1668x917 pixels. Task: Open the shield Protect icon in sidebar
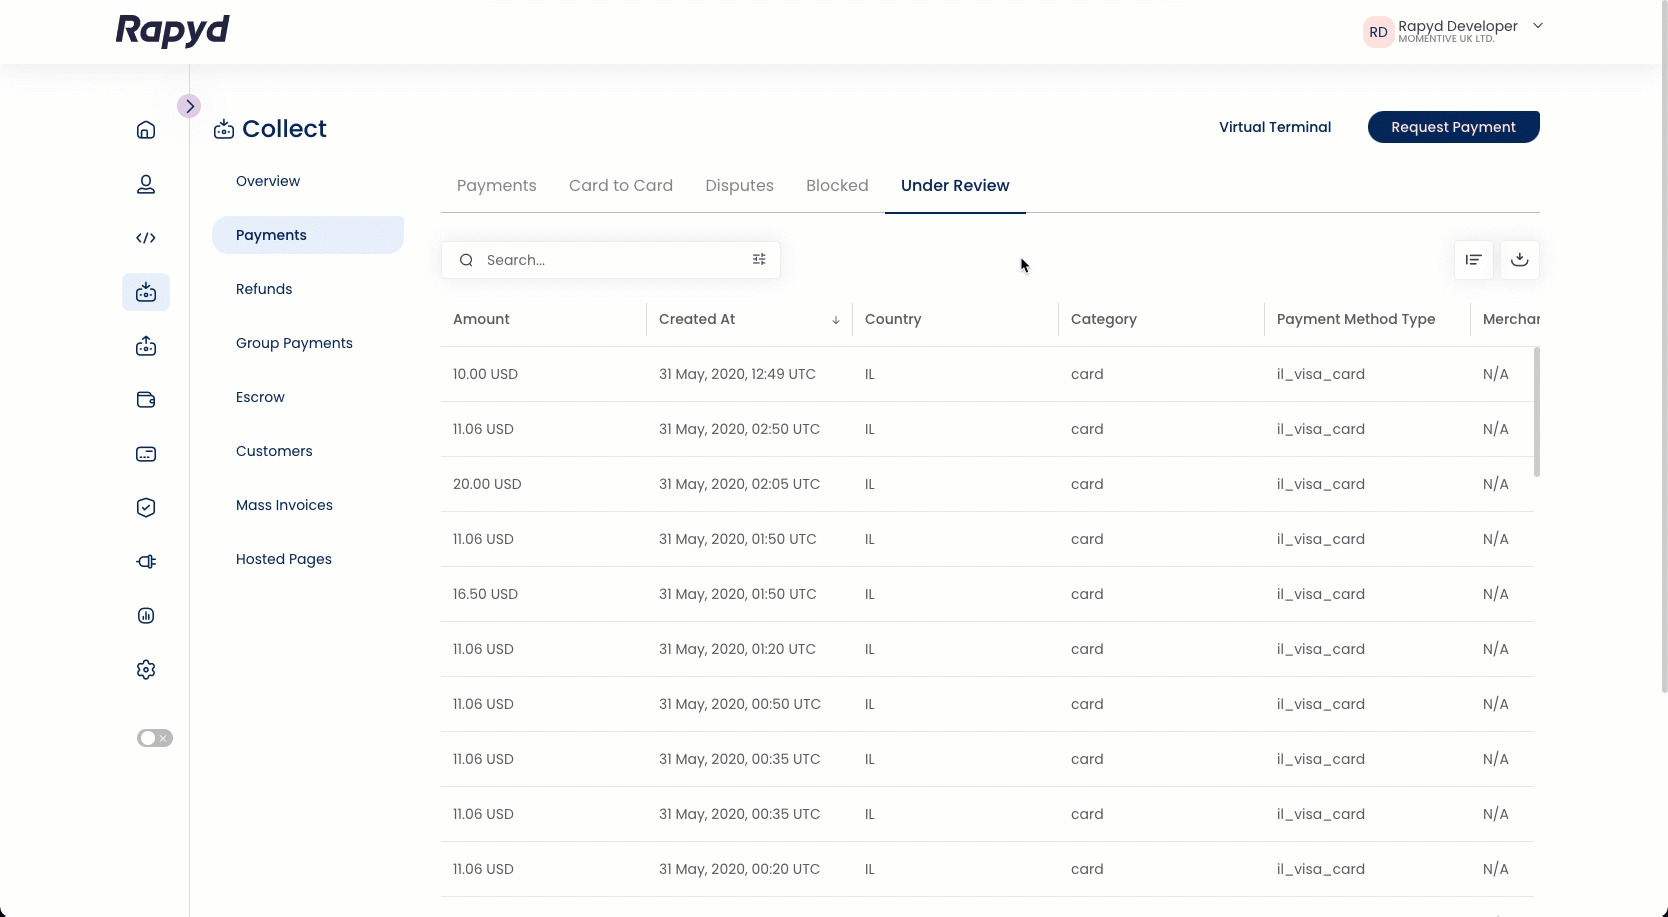[x=146, y=508]
